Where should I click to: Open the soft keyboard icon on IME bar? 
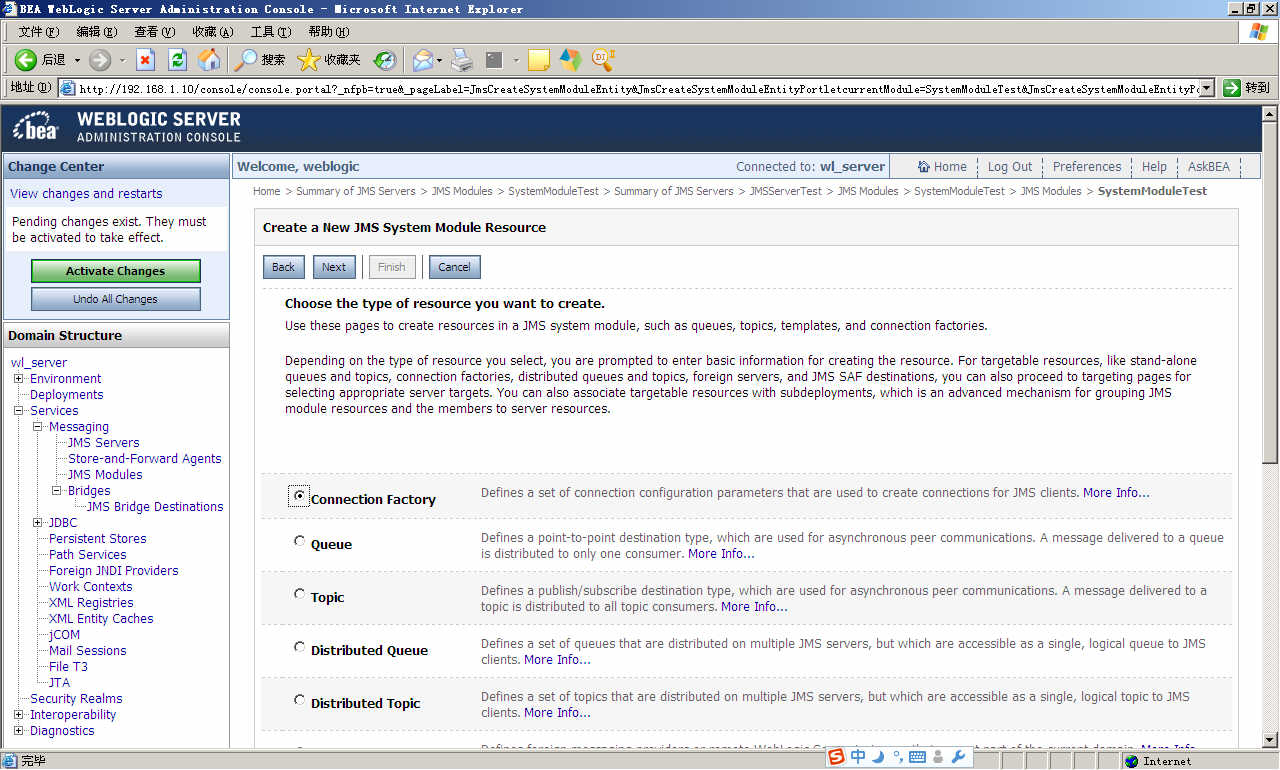[x=917, y=757]
